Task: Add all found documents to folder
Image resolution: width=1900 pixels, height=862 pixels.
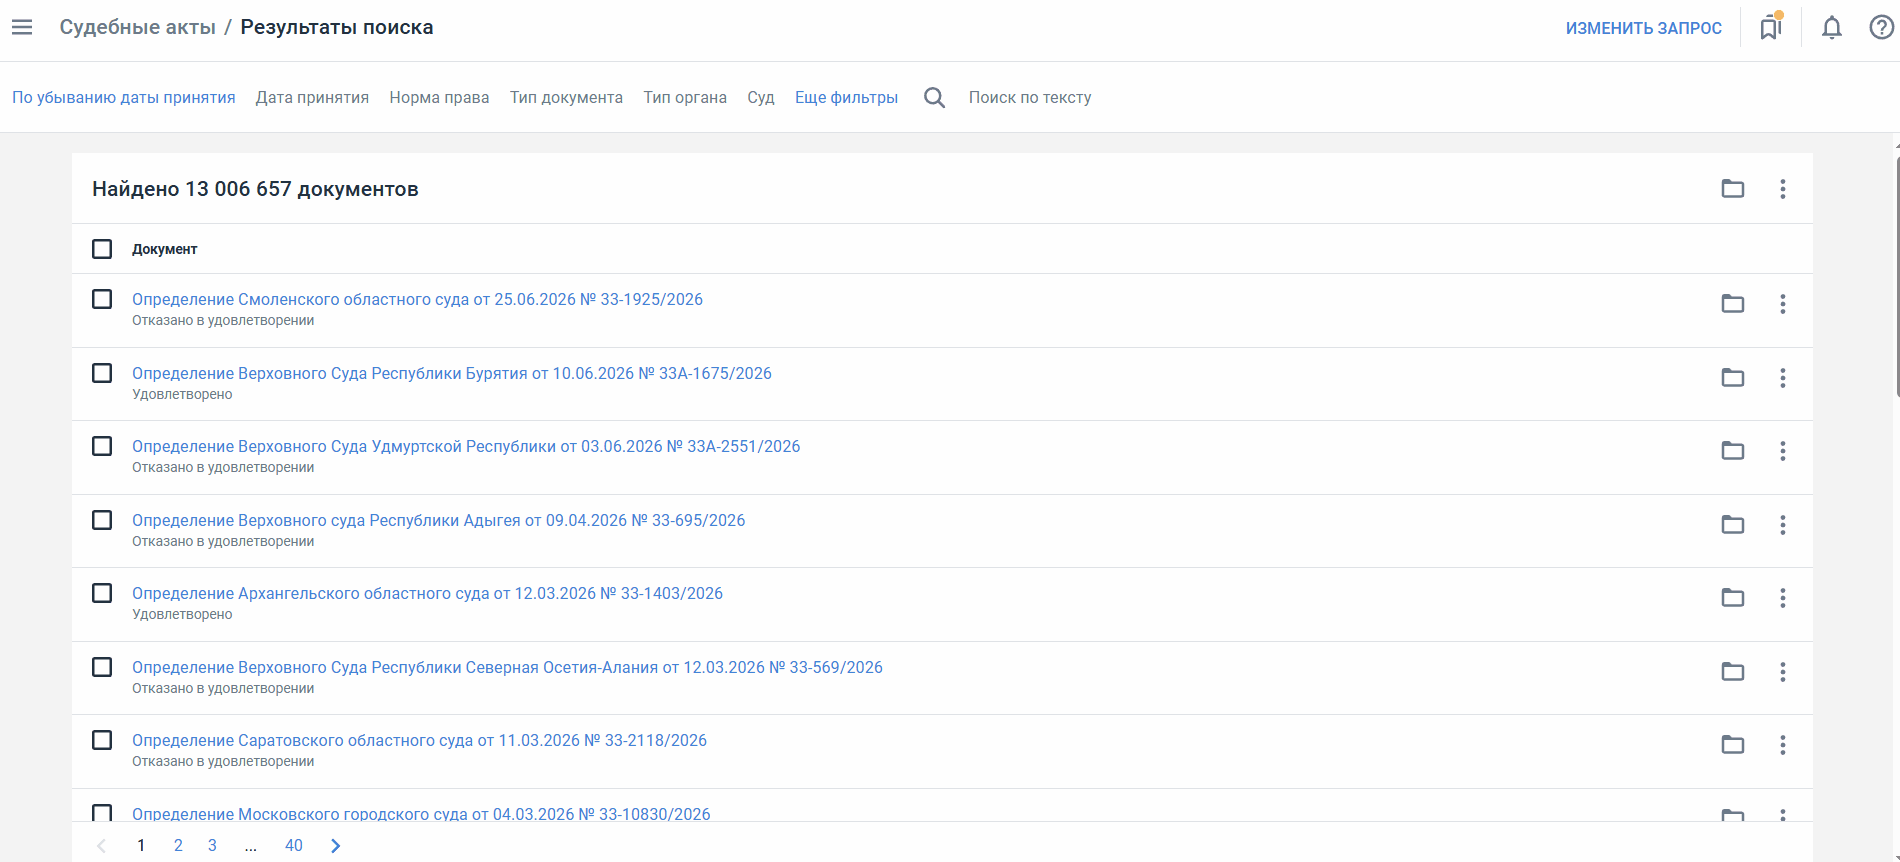Action: point(1733,189)
